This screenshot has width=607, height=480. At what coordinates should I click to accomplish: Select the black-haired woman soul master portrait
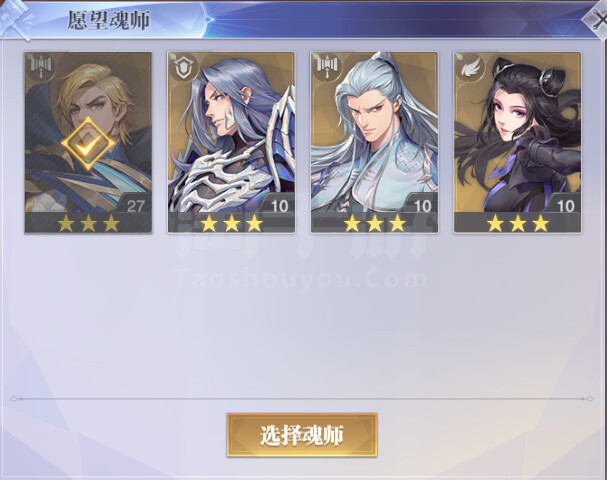pos(518,132)
